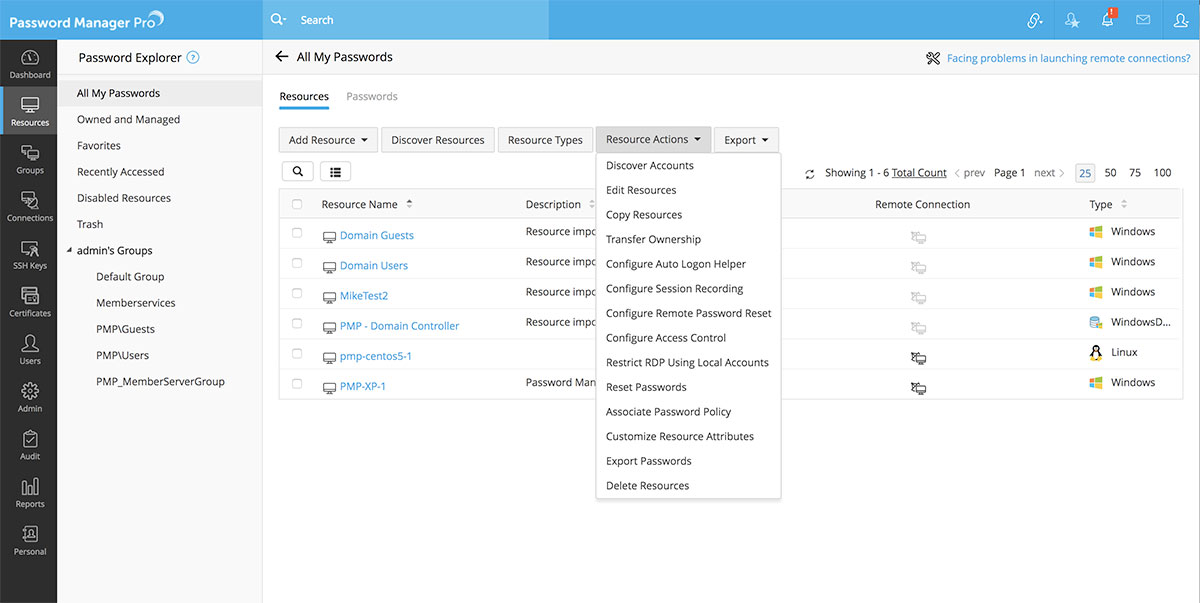The image size is (1200, 603).
Task: Tick the checkbox for MikeTest2
Action: tap(297, 293)
